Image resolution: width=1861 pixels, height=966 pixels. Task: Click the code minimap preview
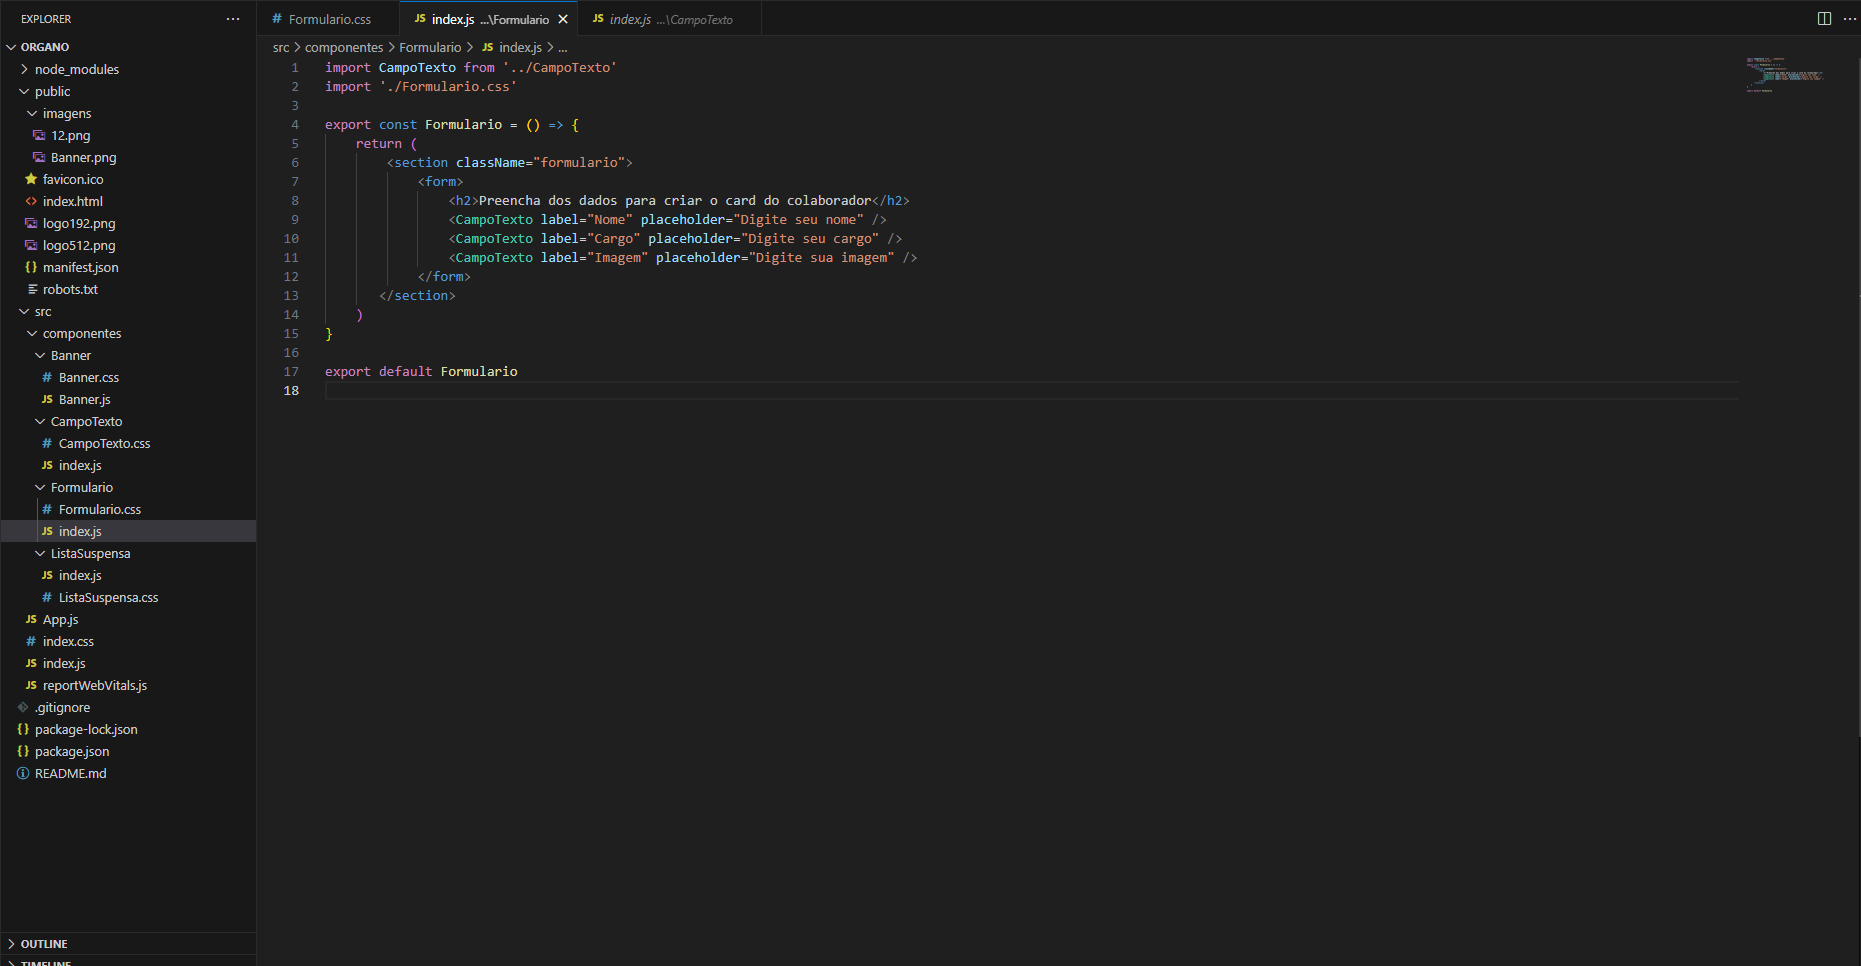click(1785, 75)
